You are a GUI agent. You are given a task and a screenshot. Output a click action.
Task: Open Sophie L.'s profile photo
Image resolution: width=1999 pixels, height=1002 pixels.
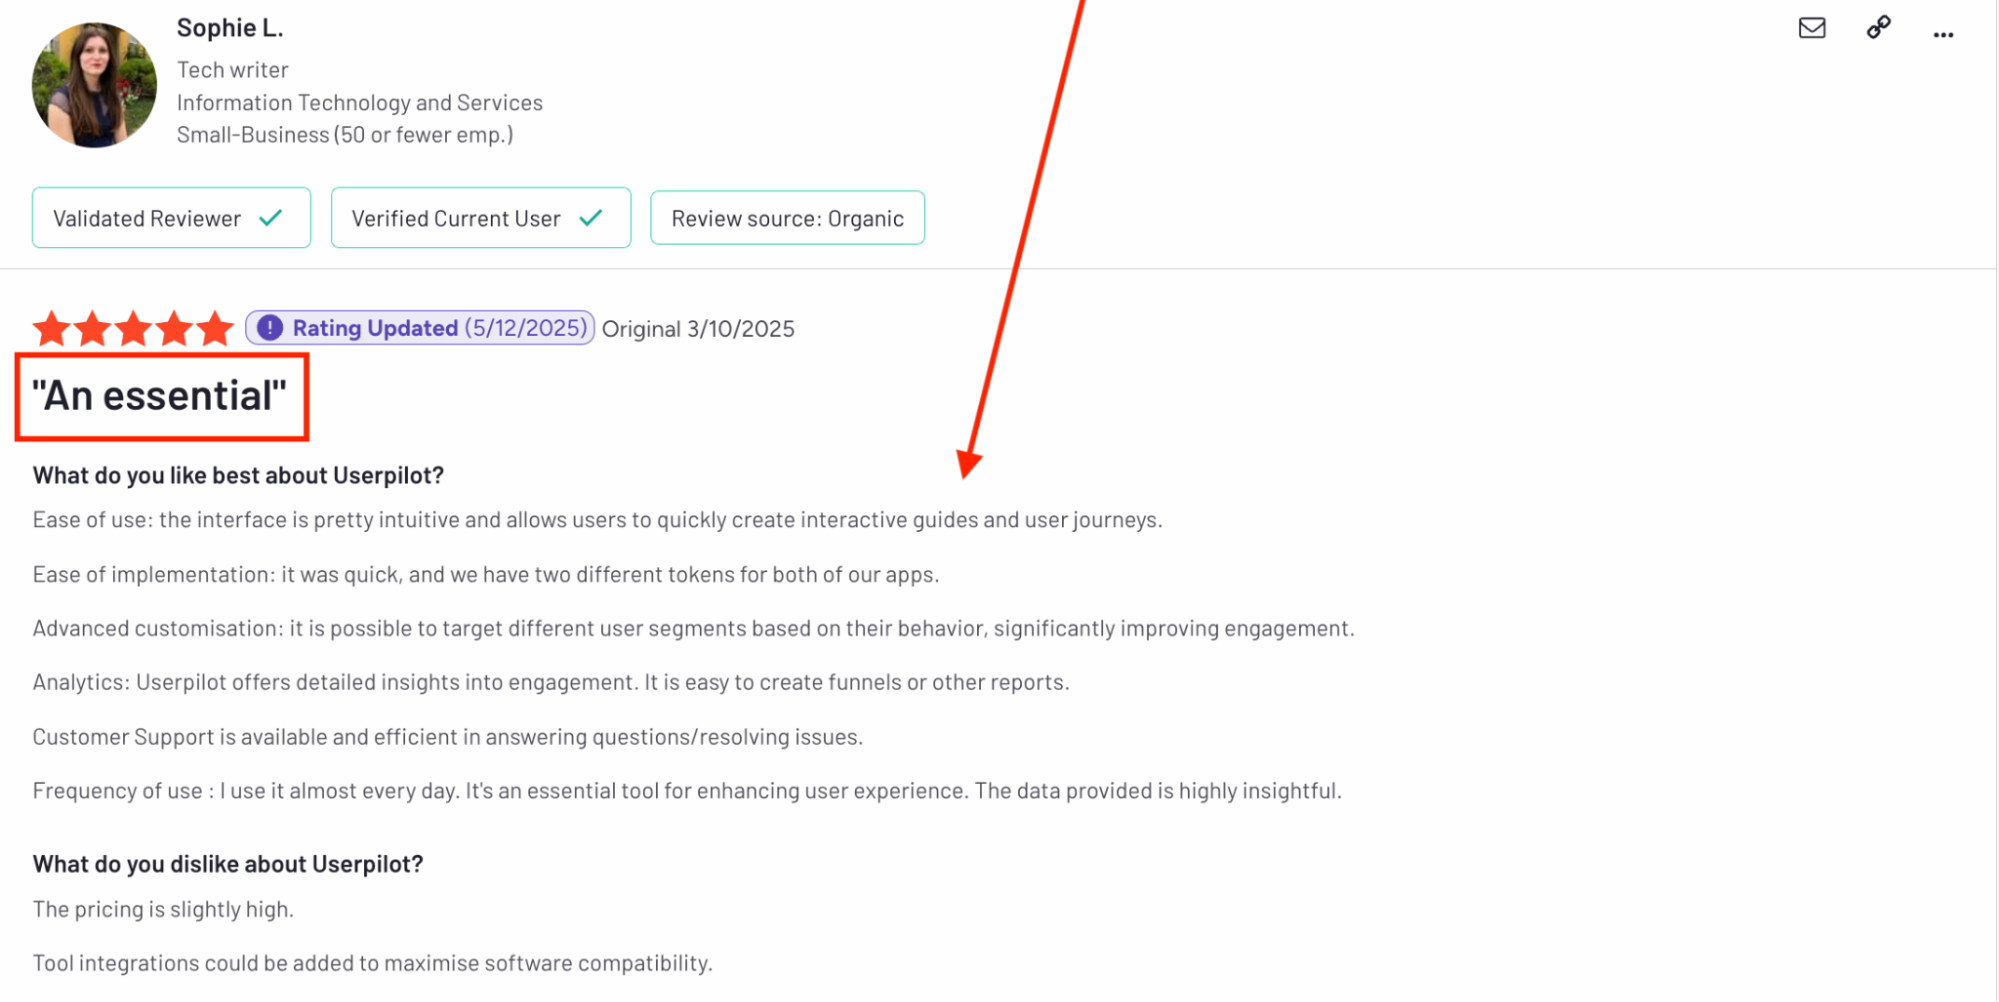point(94,86)
